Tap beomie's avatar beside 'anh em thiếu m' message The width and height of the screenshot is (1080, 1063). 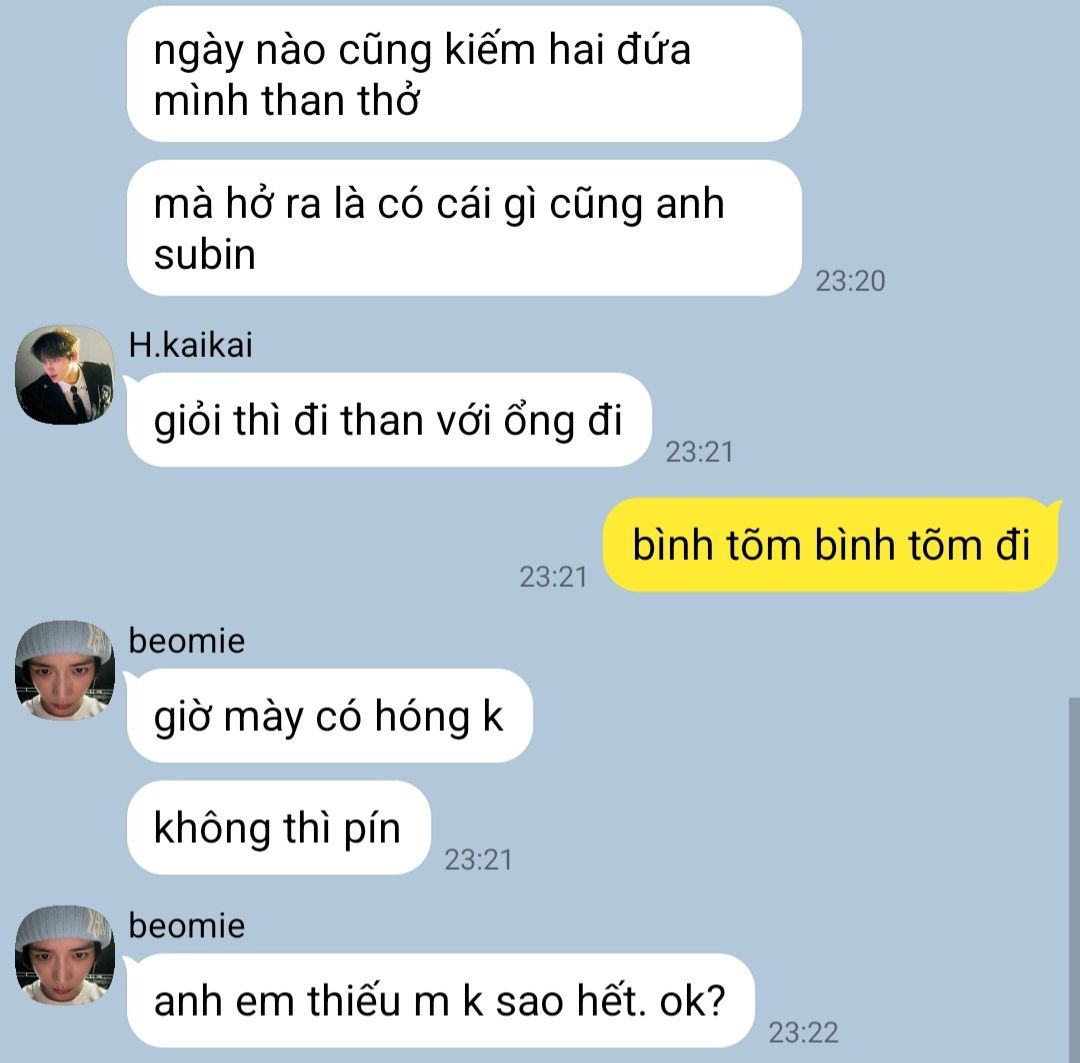coord(65,955)
